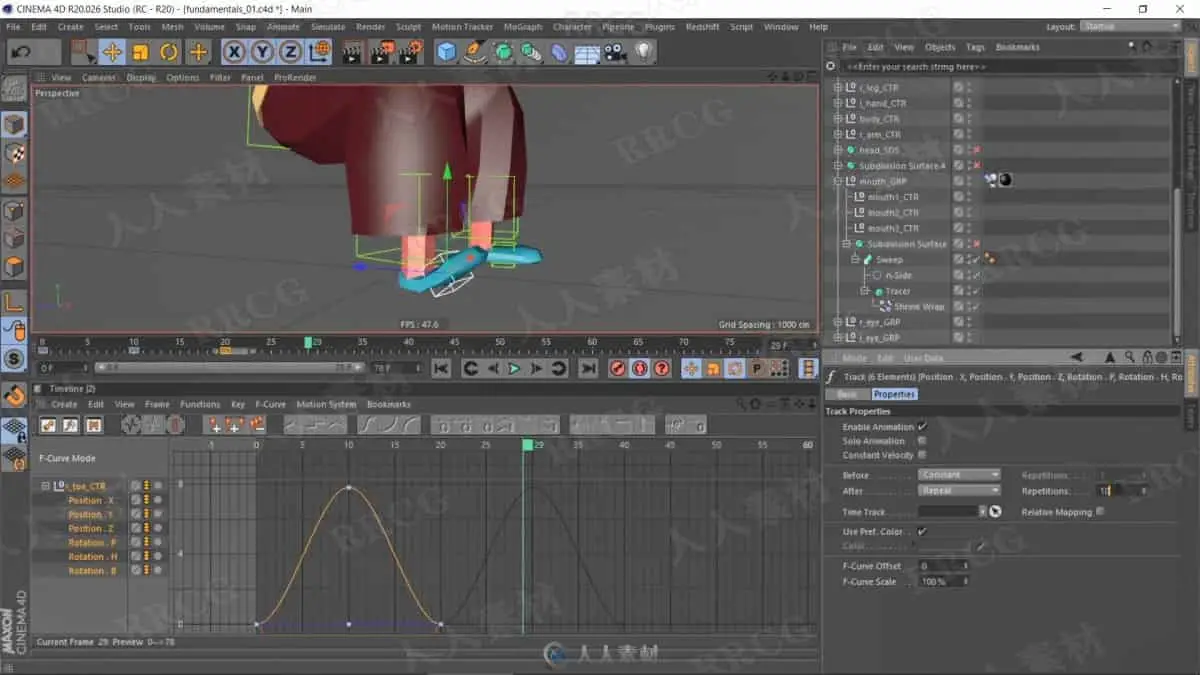Switch to the Basic tab in Attributes
The height and width of the screenshot is (675, 1200).
(x=847, y=394)
